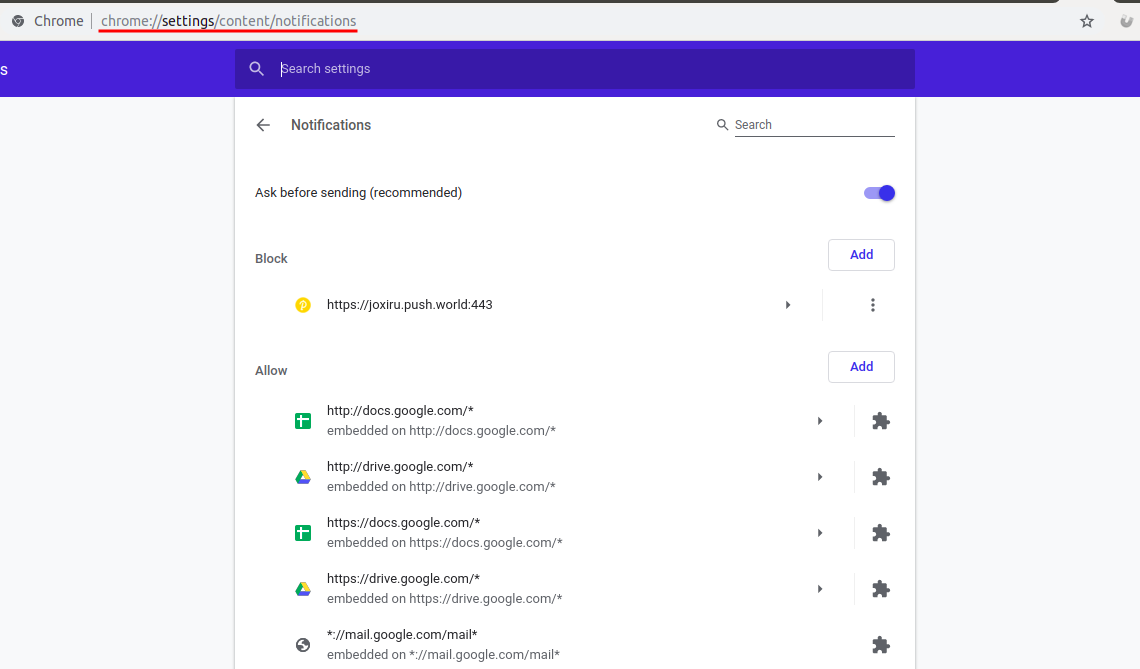Click the Sheets icon beside https://docs.google.com
This screenshot has height=669, width=1140.
(x=303, y=533)
